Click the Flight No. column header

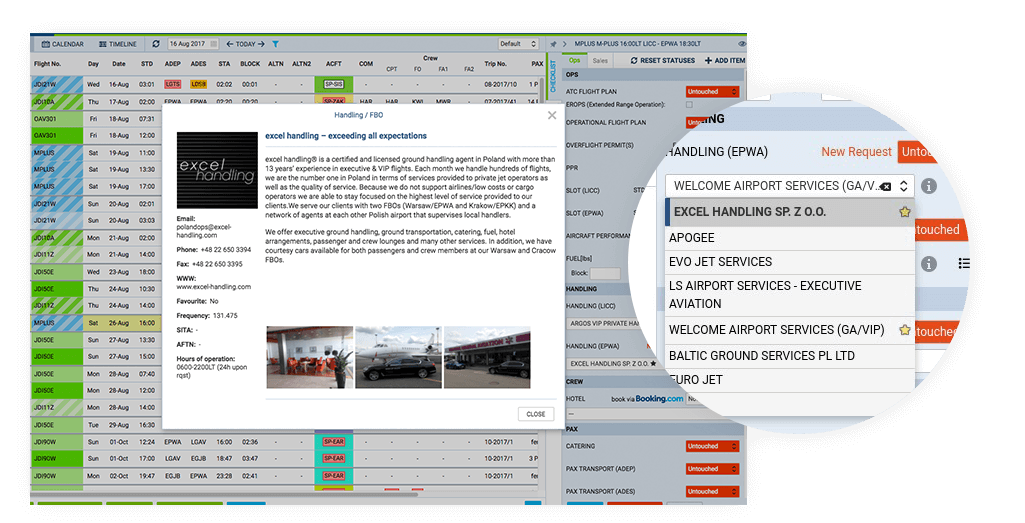click(48, 64)
